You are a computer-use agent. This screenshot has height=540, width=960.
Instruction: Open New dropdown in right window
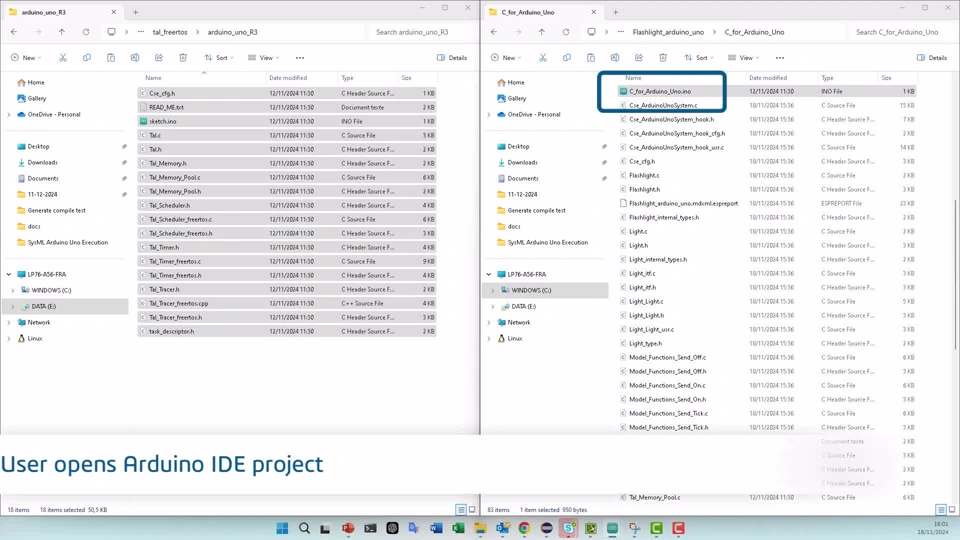(x=506, y=58)
